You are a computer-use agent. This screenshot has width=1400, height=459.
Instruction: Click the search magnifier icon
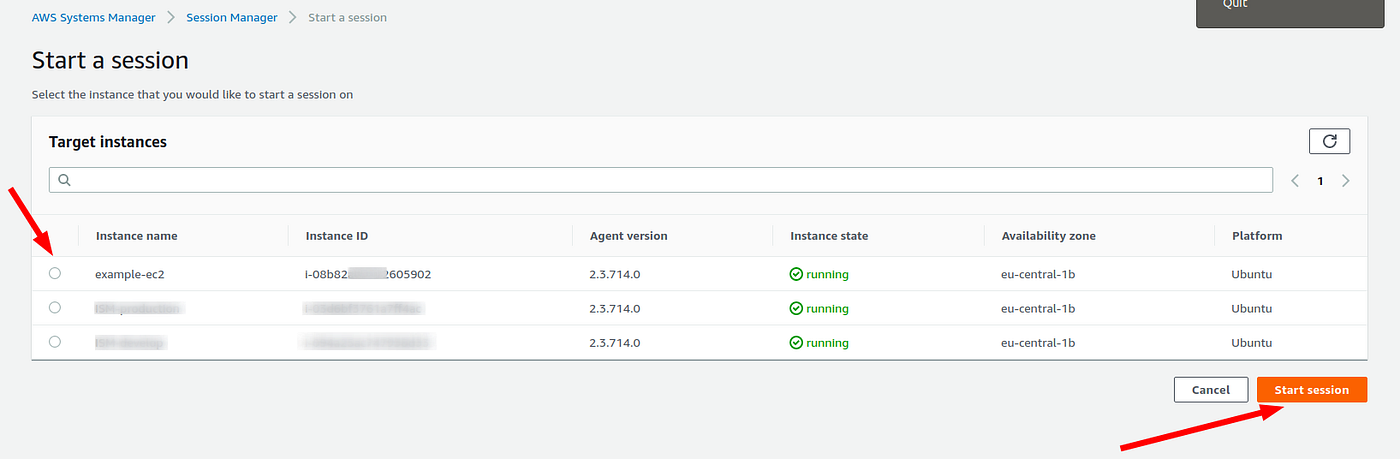(65, 180)
